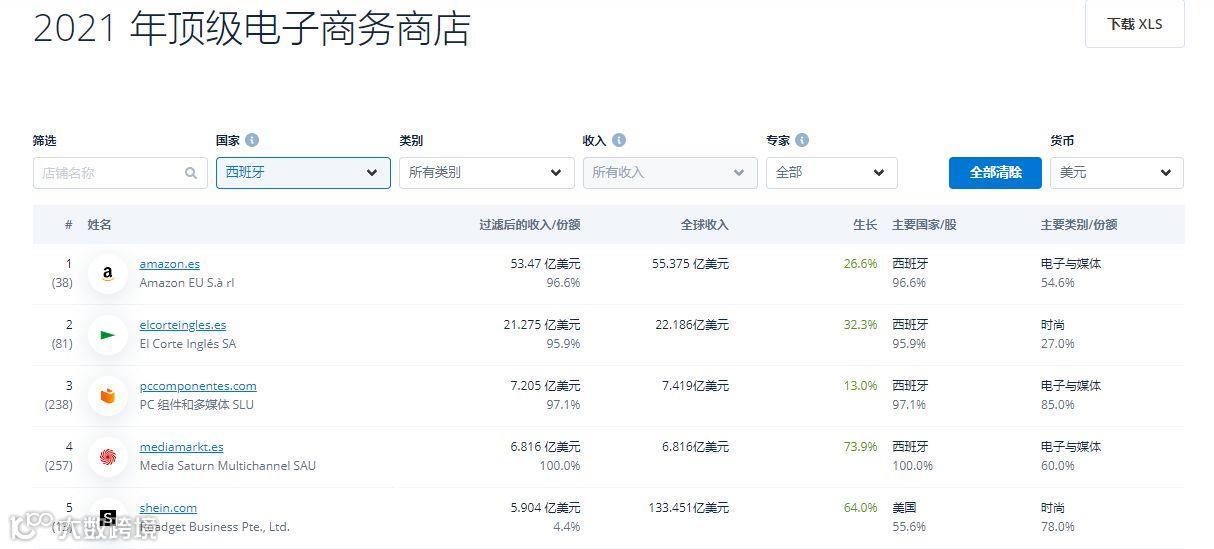
Task: Click info icon next to 收入
Action: pyautogui.click(x=619, y=141)
